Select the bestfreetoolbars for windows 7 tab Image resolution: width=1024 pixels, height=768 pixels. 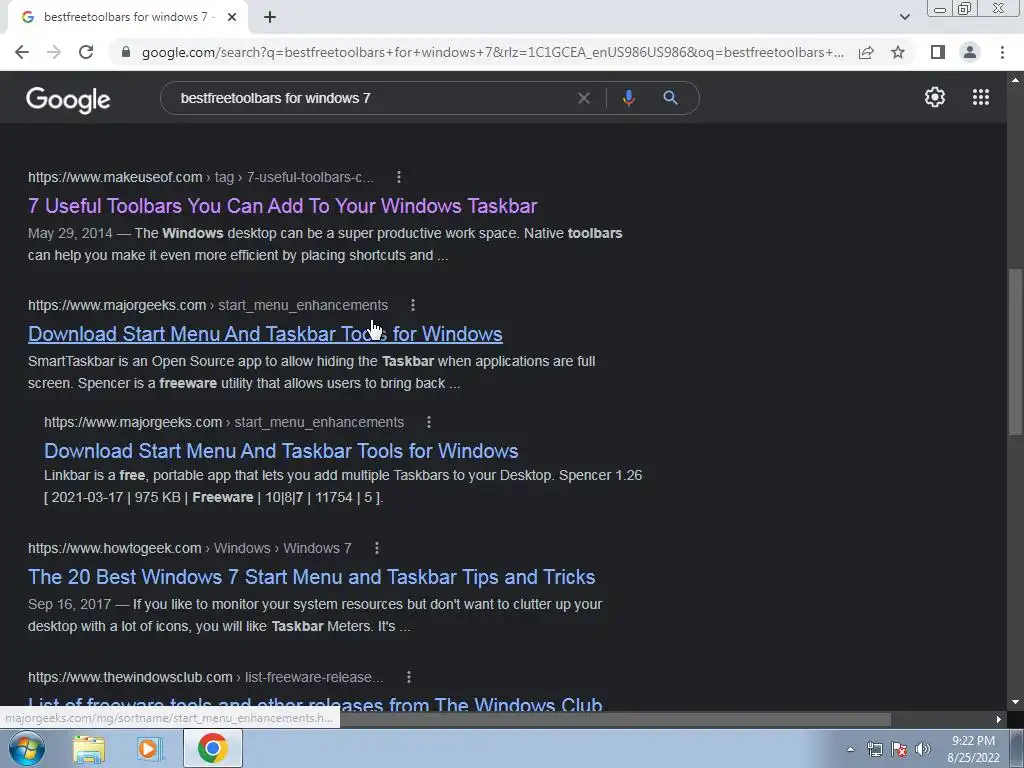point(127,17)
